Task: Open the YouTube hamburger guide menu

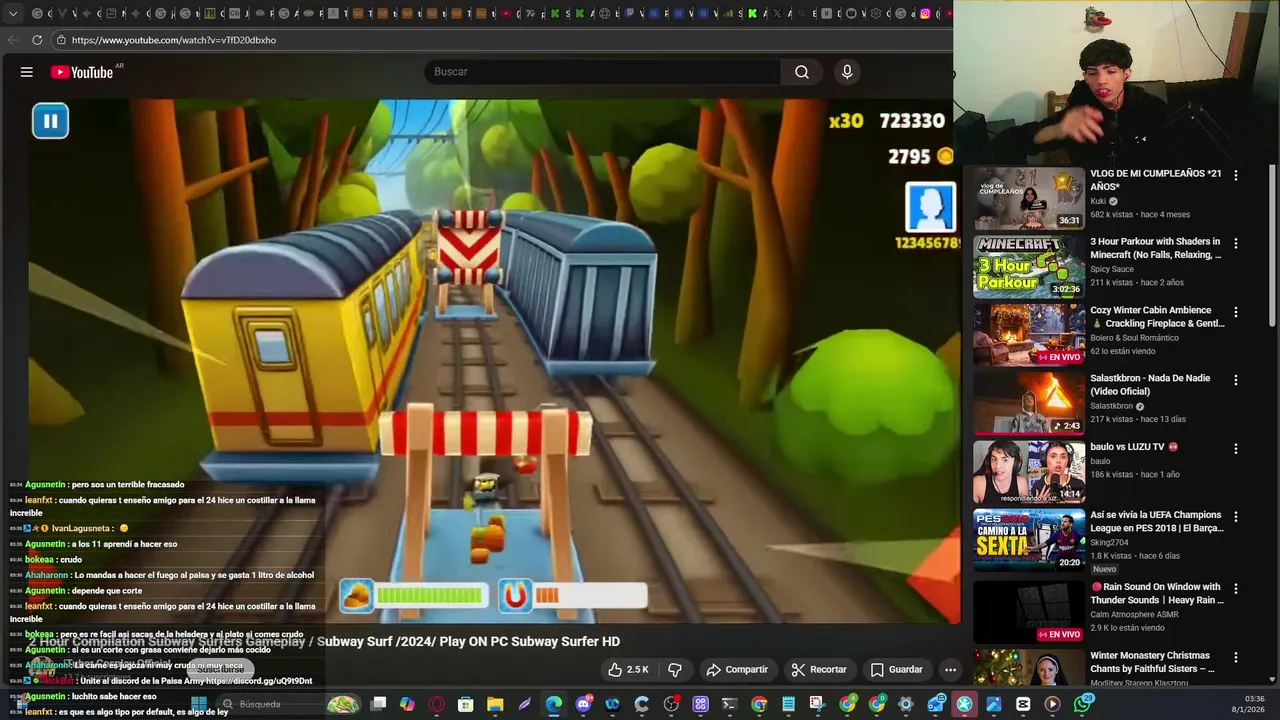Action: point(27,72)
